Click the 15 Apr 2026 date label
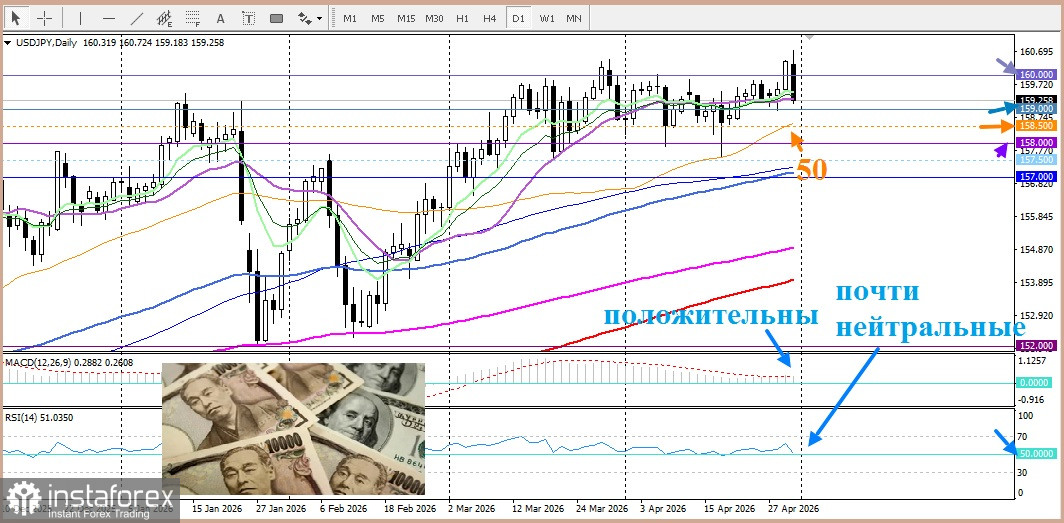Image resolution: width=1064 pixels, height=523 pixels. [730, 508]
